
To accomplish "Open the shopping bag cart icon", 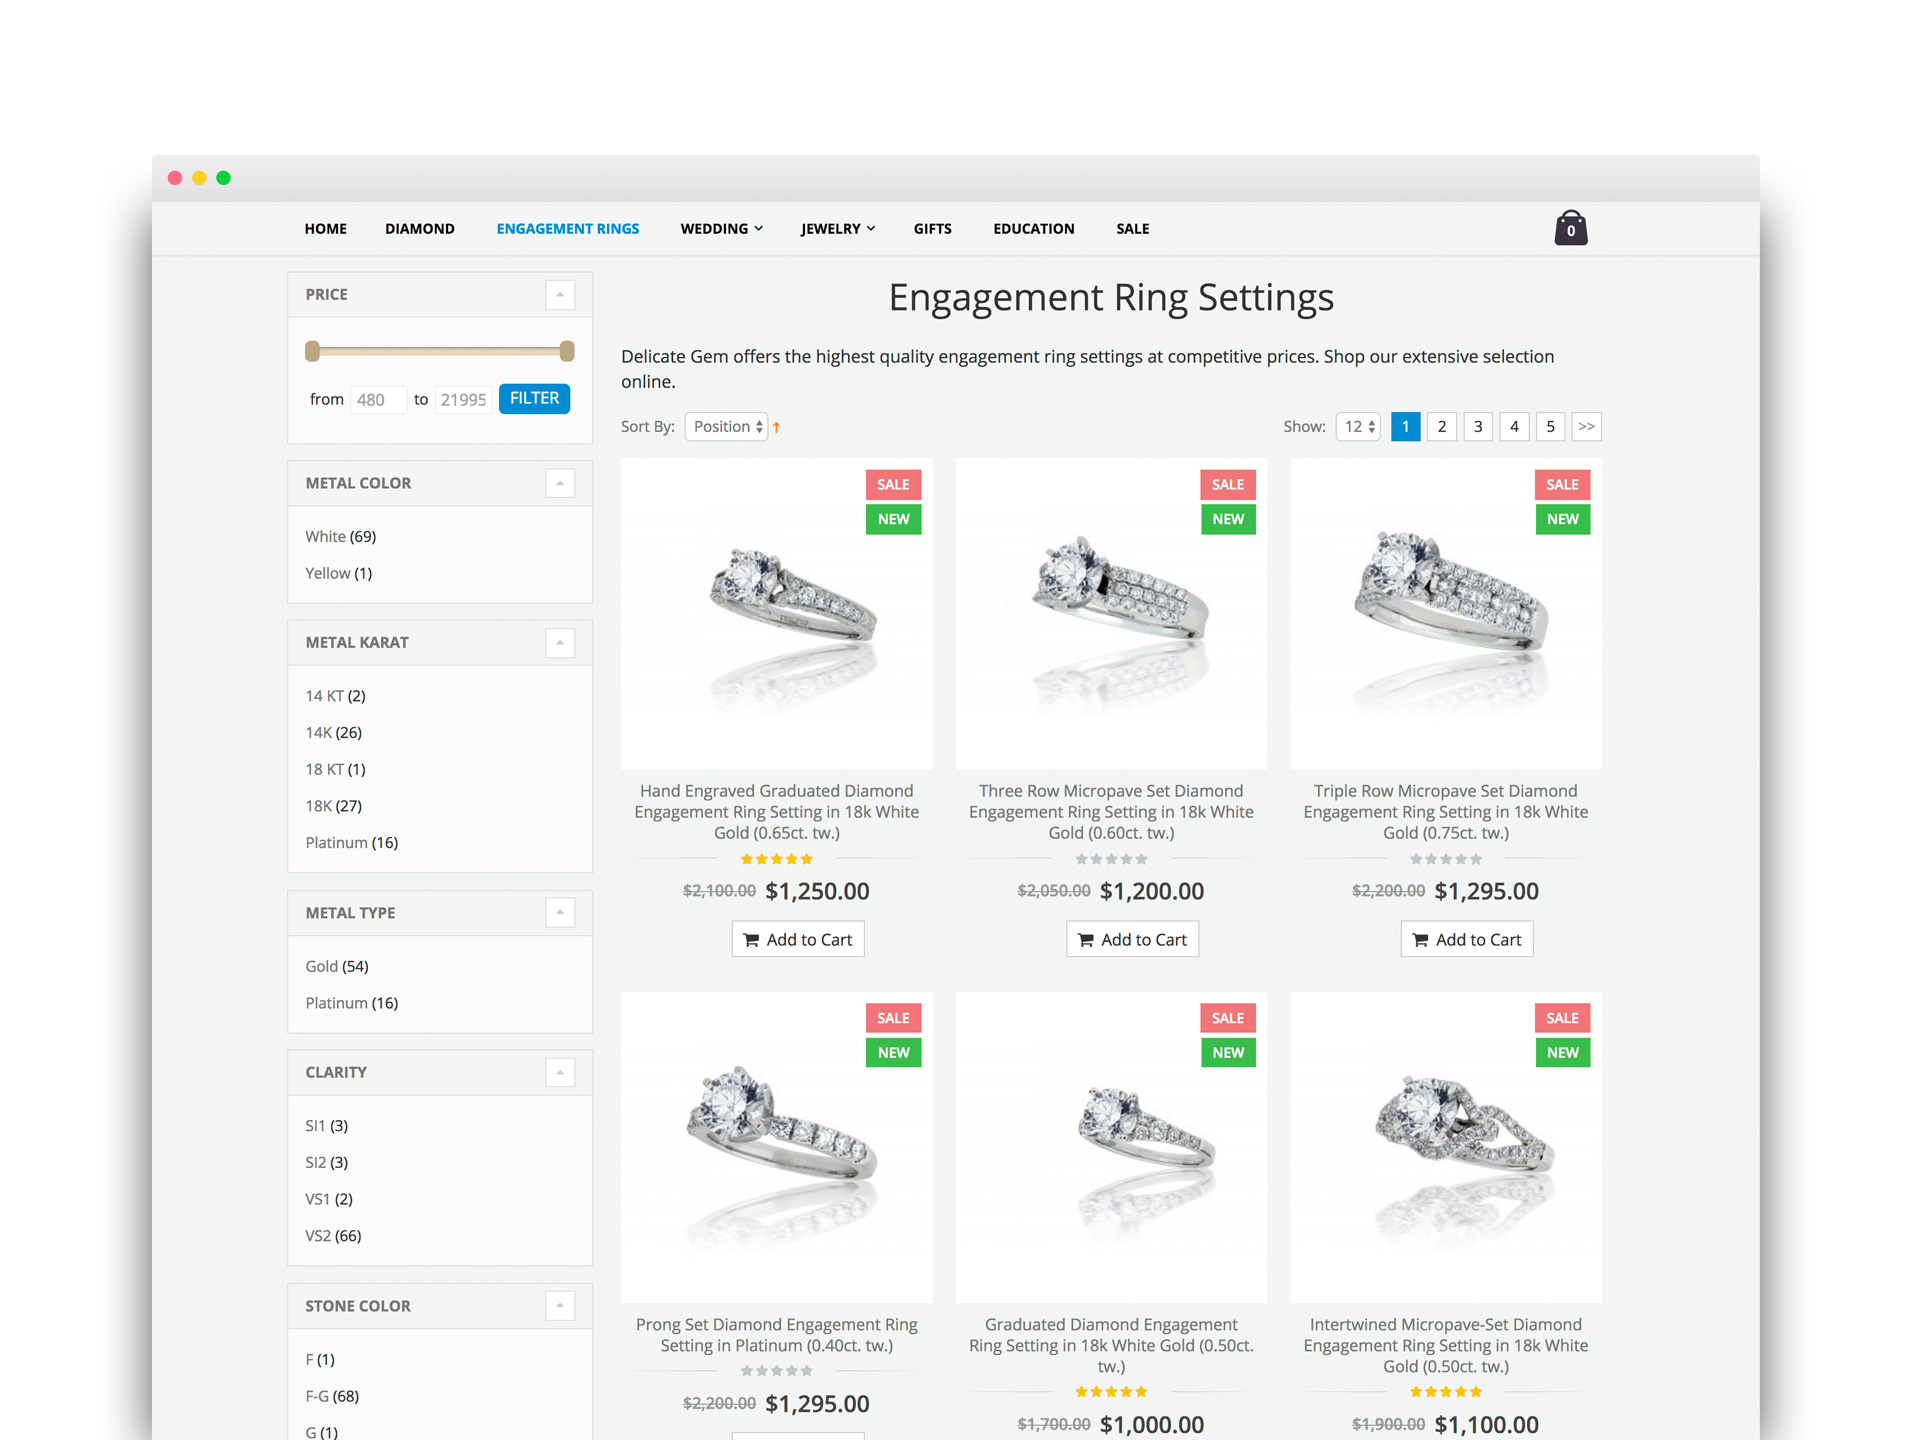I will [x=1570, y=228].
